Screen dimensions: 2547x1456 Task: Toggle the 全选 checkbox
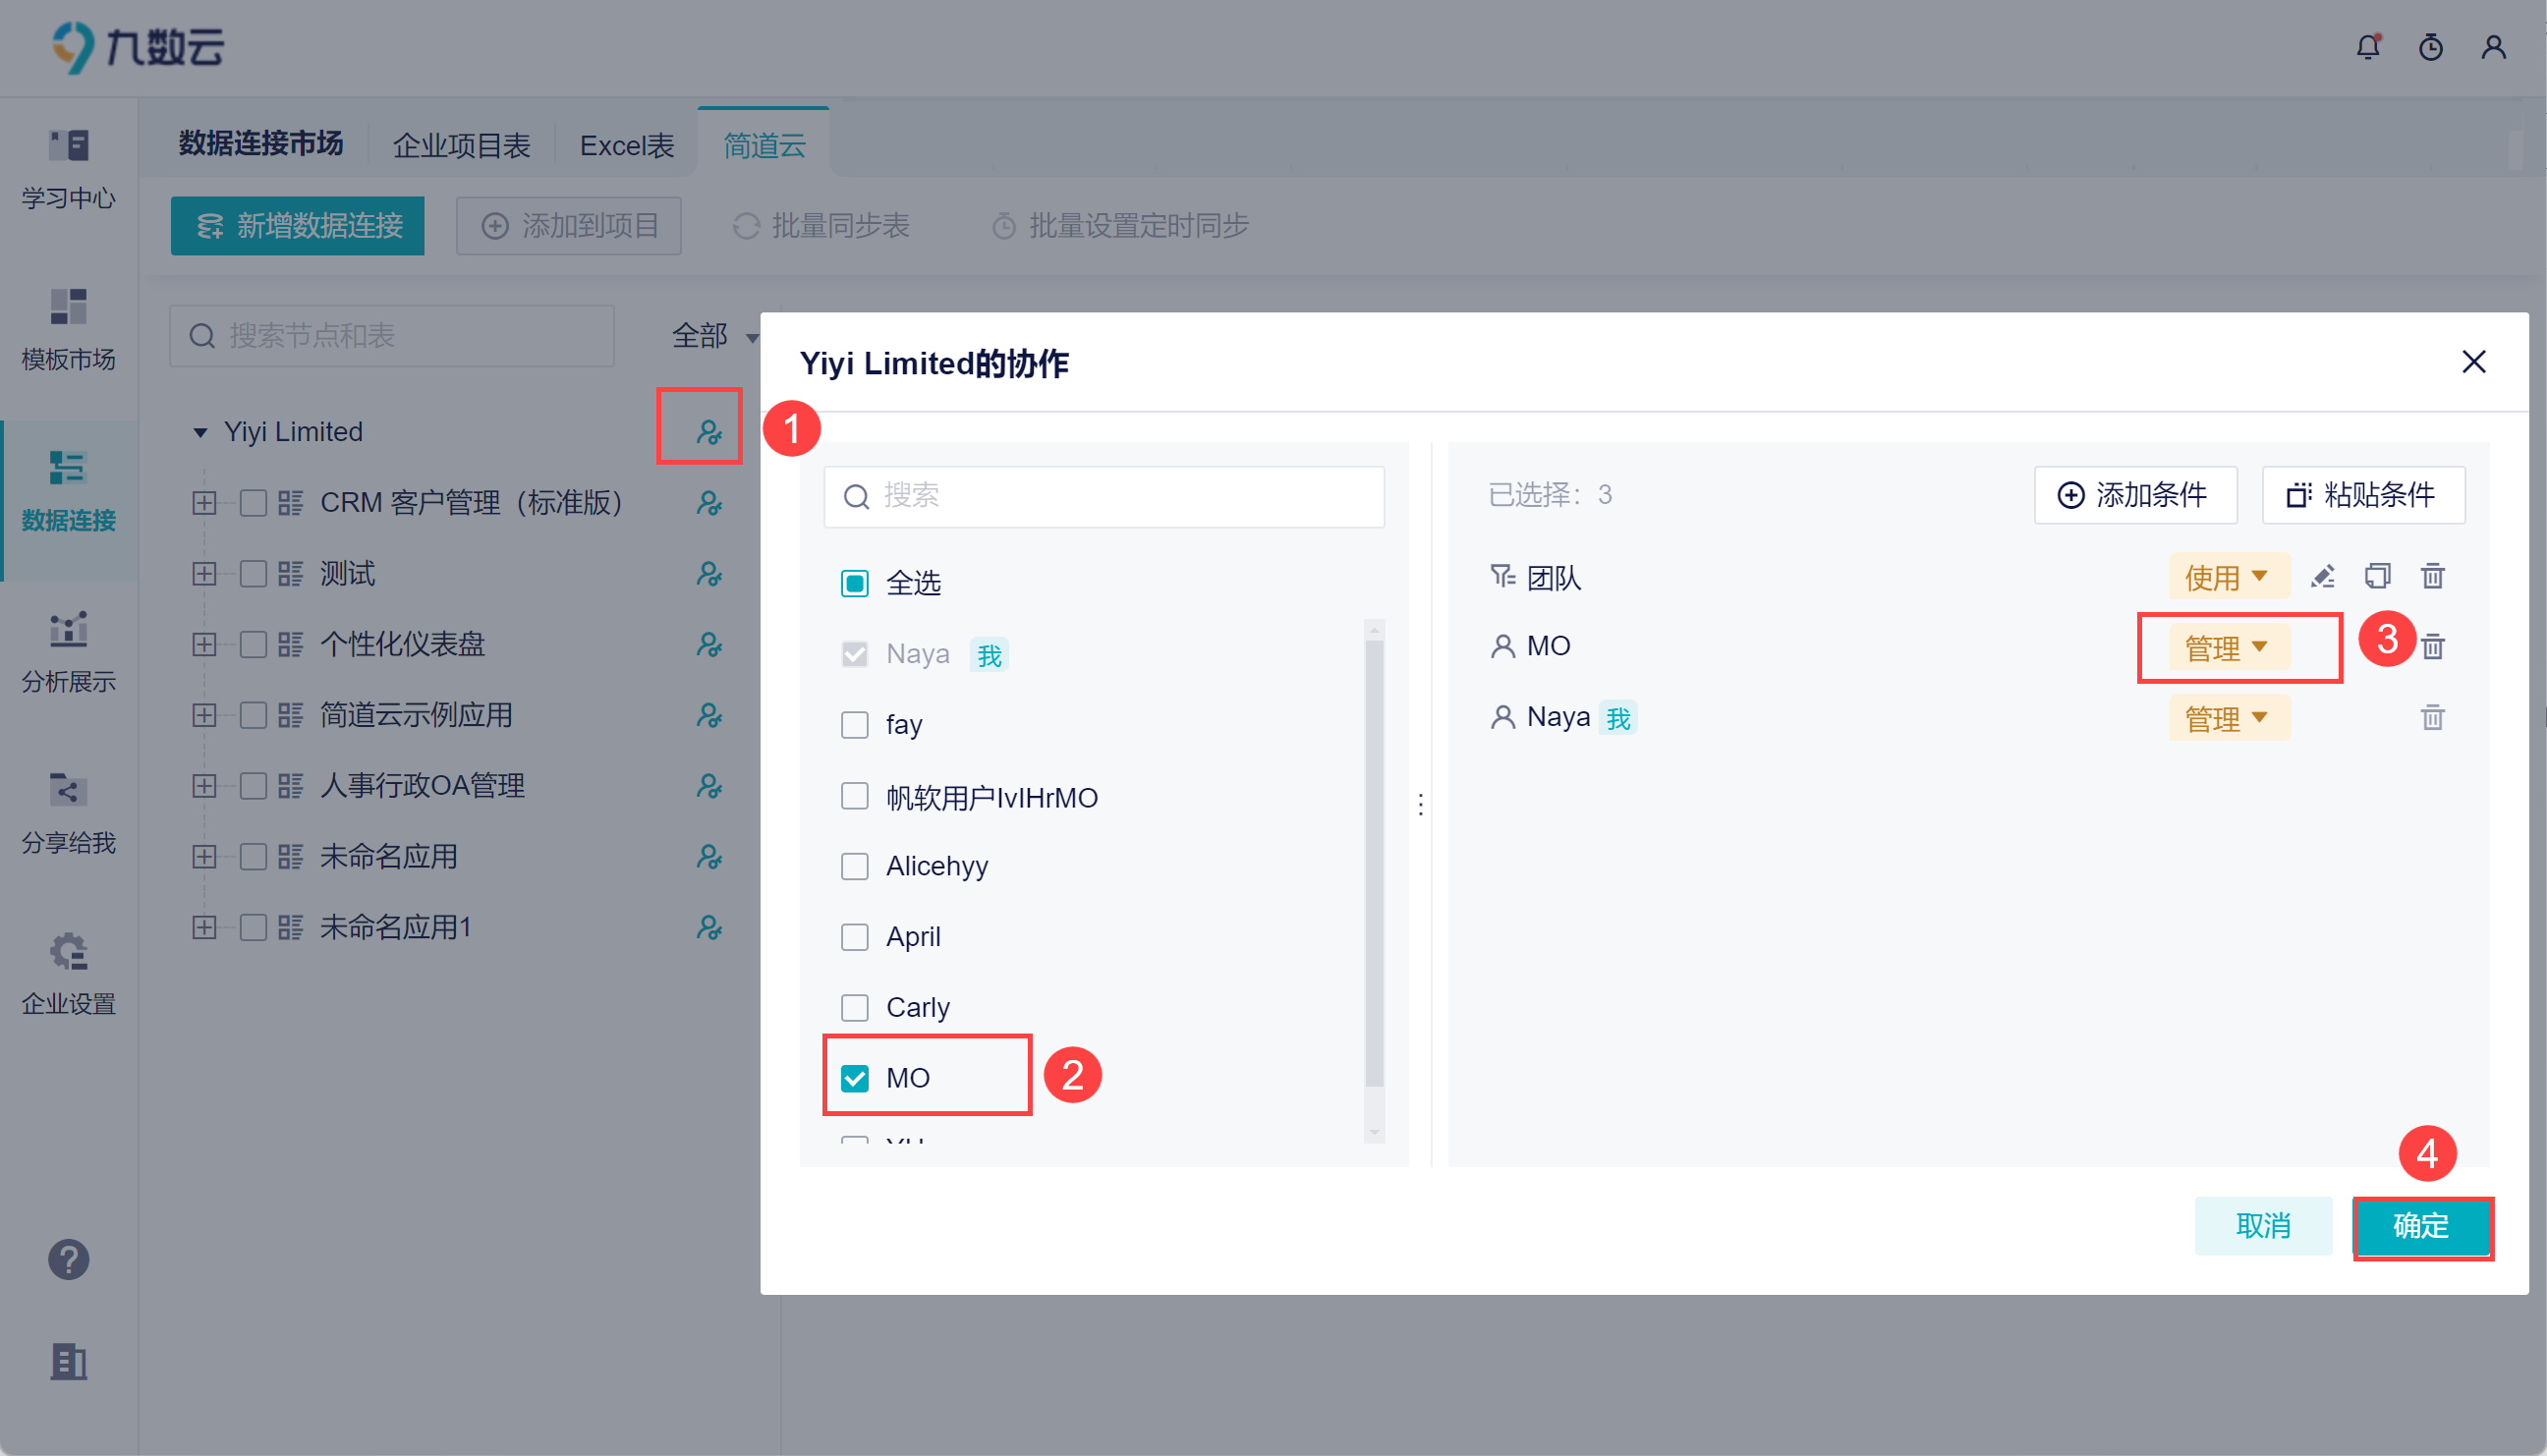point(855,583)
